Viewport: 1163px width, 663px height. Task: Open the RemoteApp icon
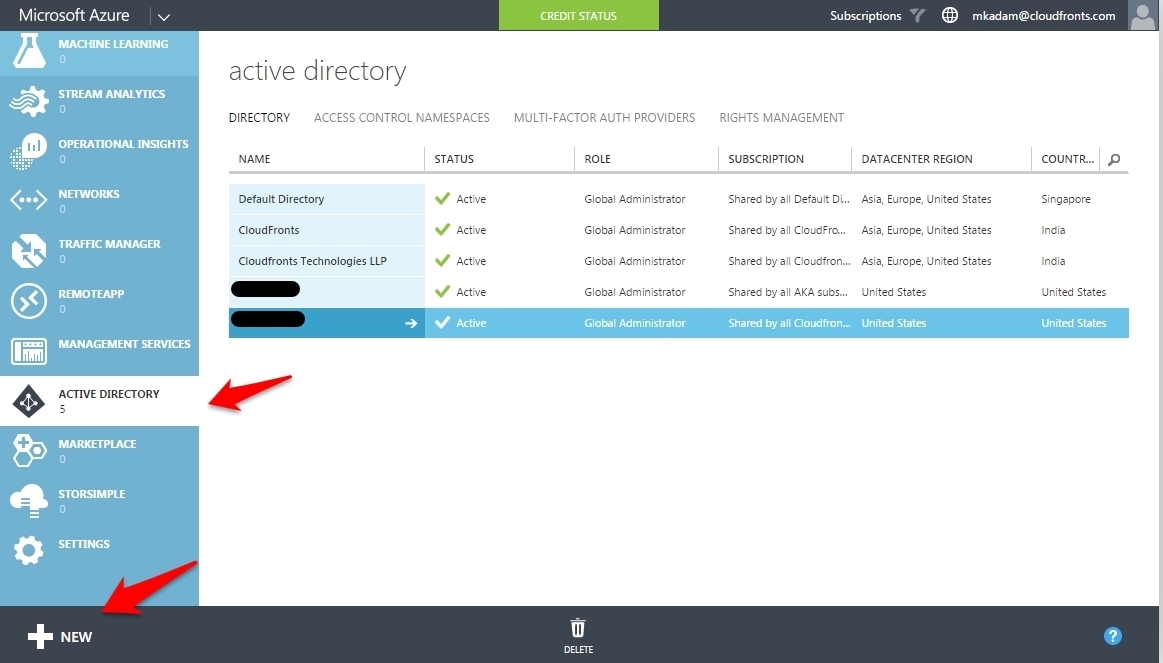pos(29,301)
